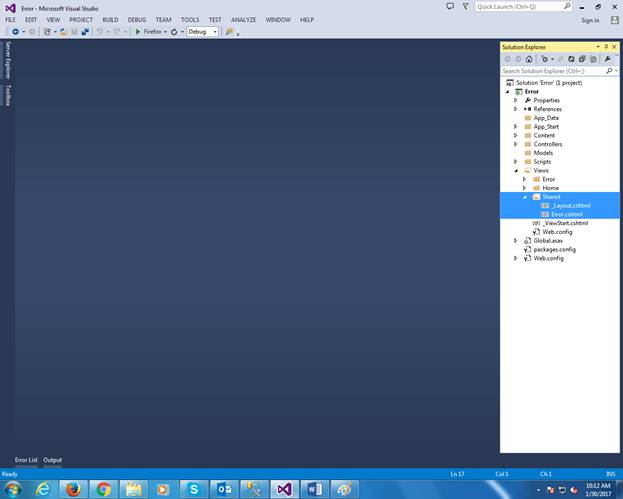
Task: Open the Toolbox side tab
Action: 8,95
